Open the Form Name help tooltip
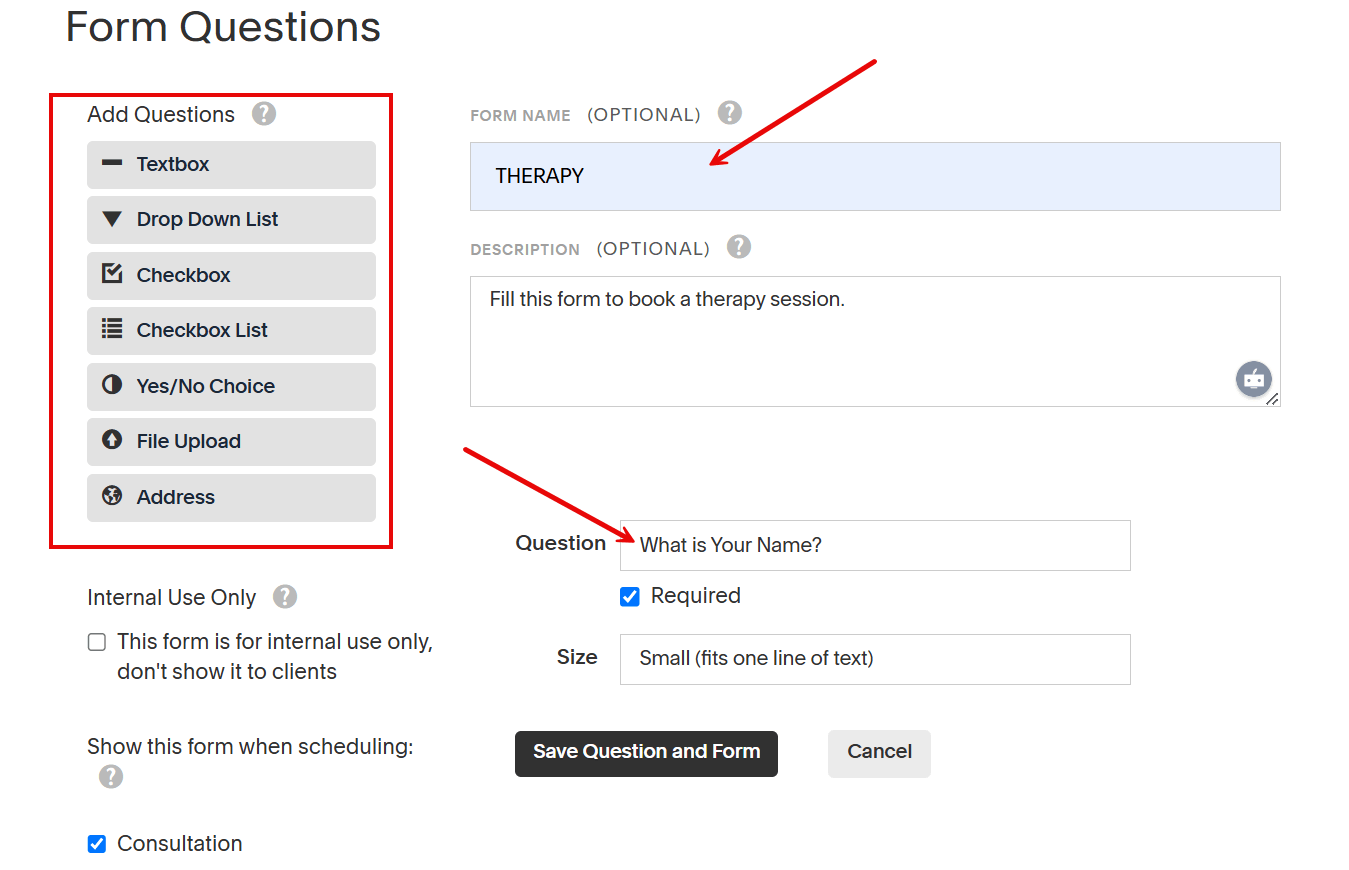This screenshot has width=1349, height=870. point(729,112)
